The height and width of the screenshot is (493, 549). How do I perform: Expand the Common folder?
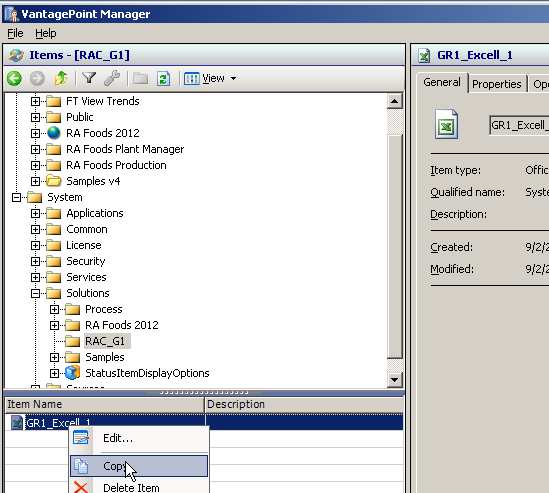pos(35,229)
